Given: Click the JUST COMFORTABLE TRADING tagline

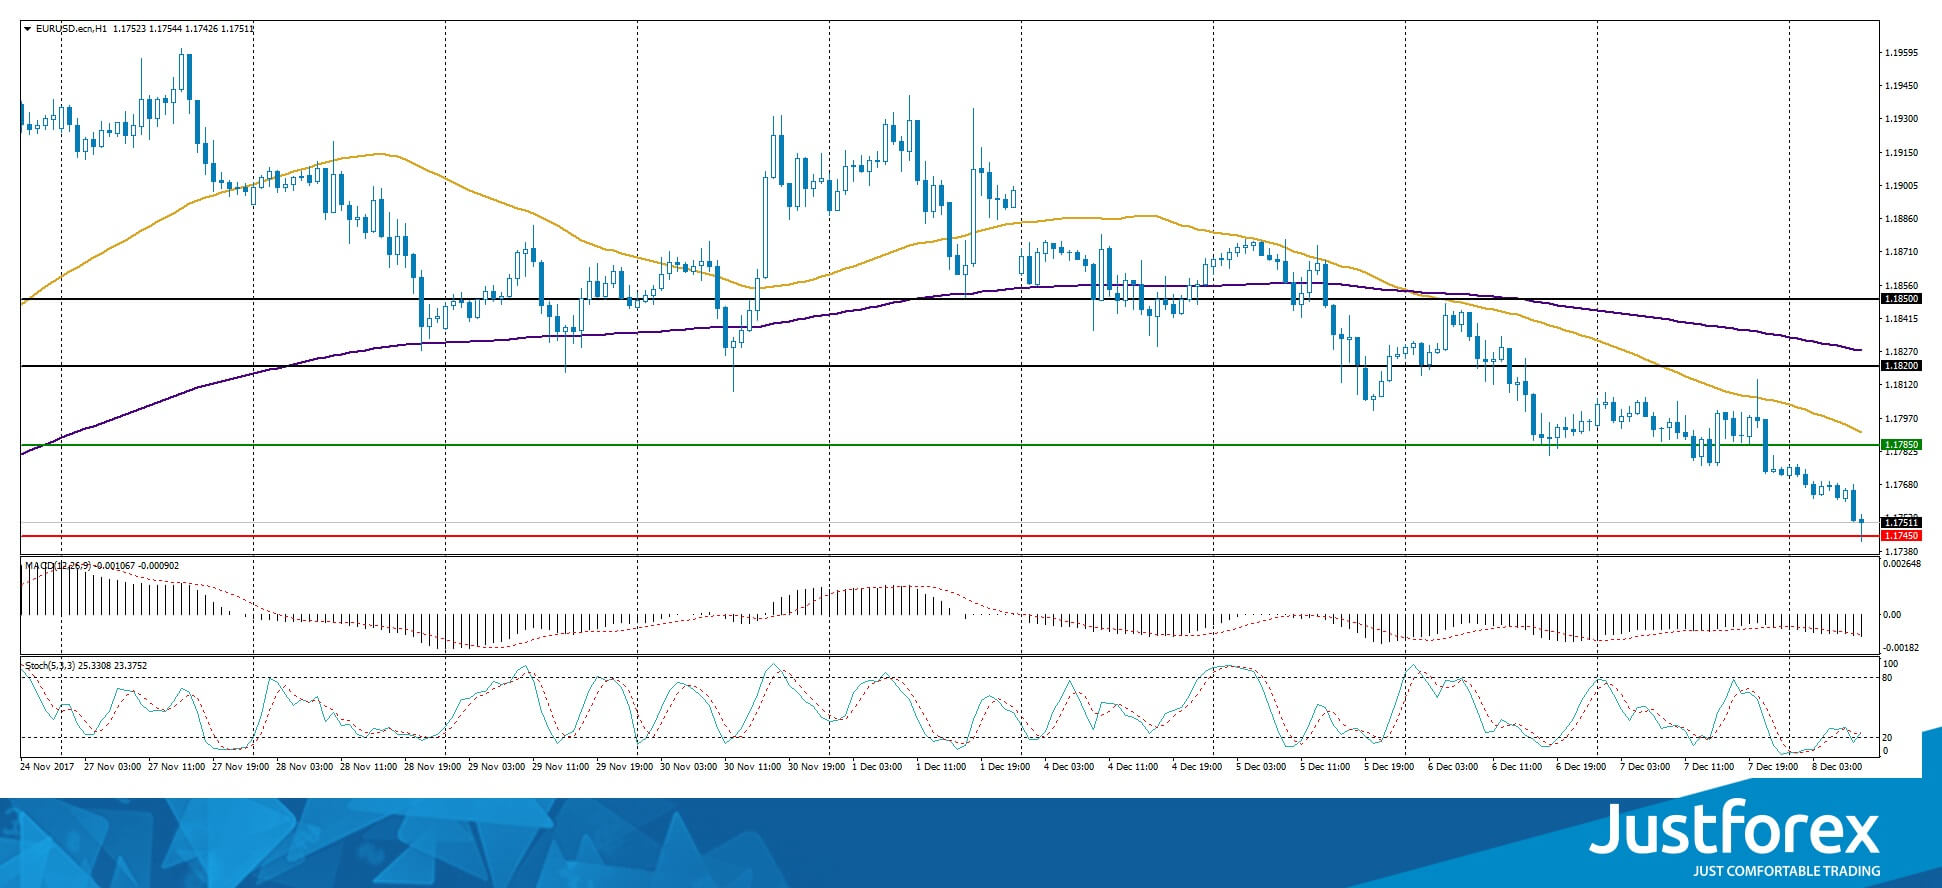Looking at the screenshot, I should [x=1786, y=871].
